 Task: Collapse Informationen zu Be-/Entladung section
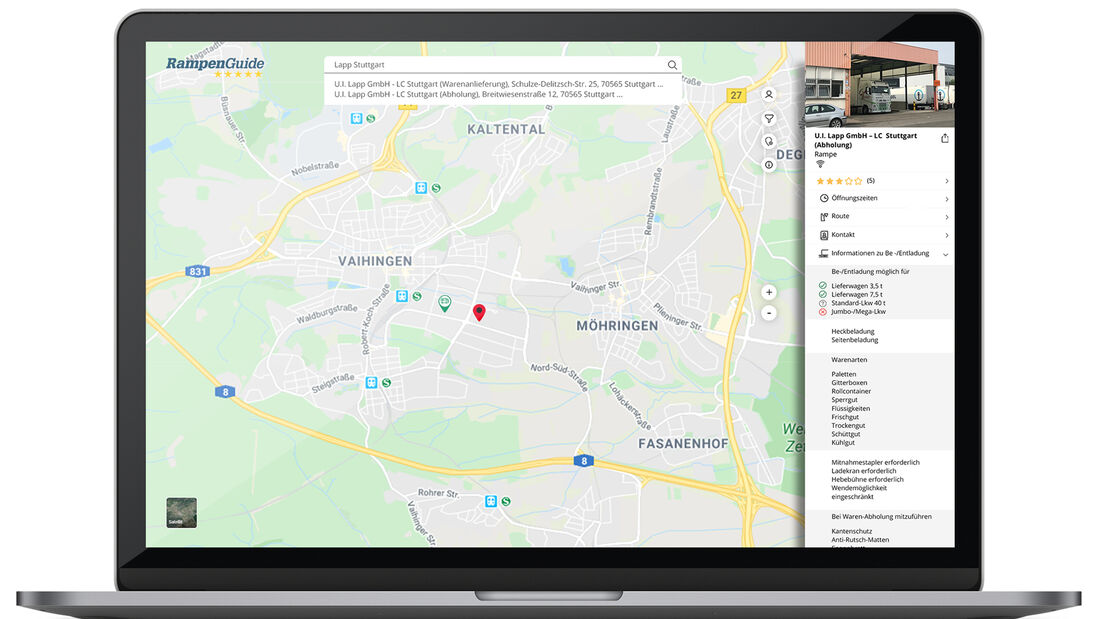click(880, 254)
